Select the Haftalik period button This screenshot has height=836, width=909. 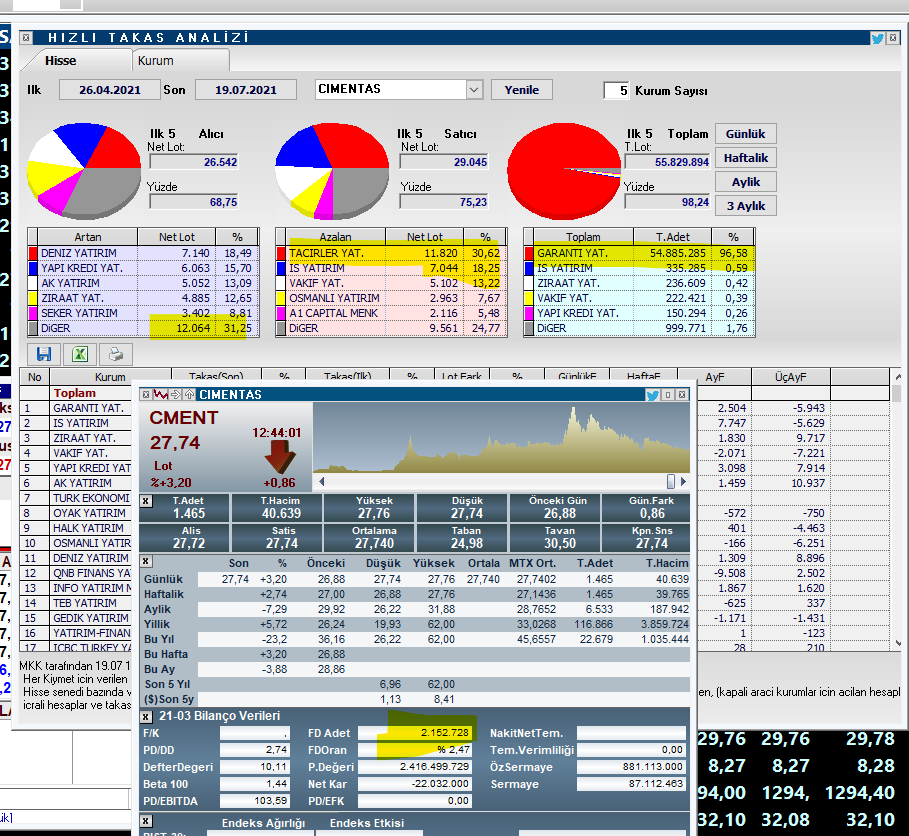coord(745,158)
